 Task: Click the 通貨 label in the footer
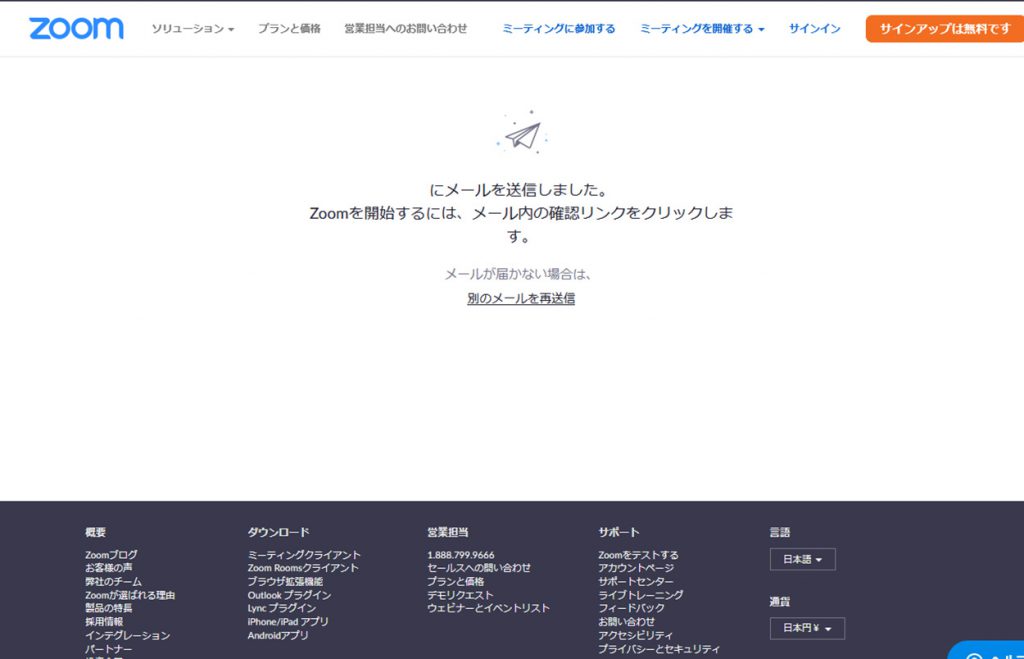coord(780,602)
